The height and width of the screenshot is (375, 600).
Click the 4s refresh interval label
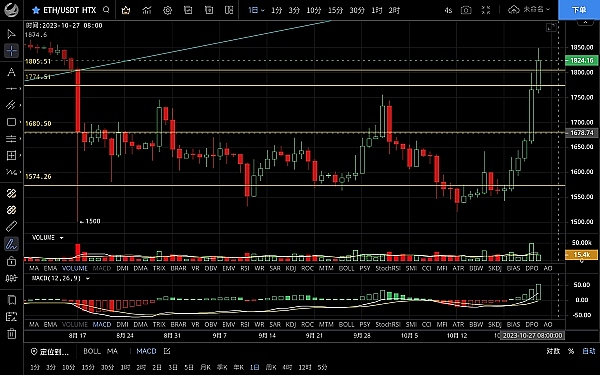[x=448, y=10]
